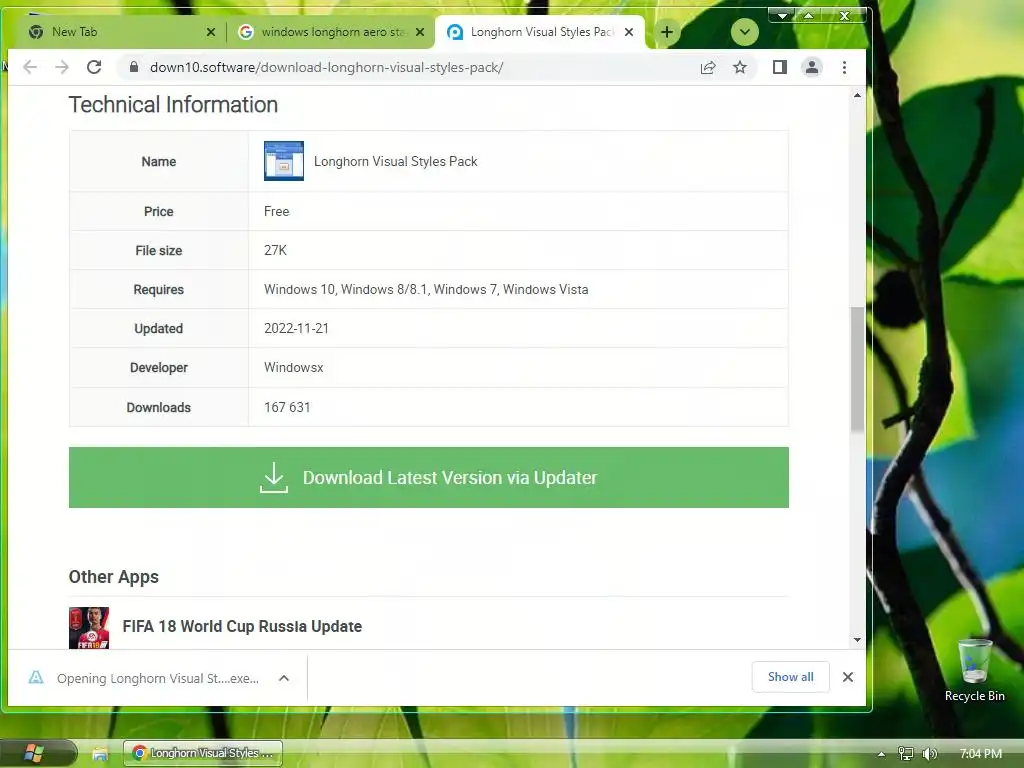Switch to the windows longhorn aero search tab
Image resolution: width=1024 pixels, height=768 pixels.
click(332, 32)
